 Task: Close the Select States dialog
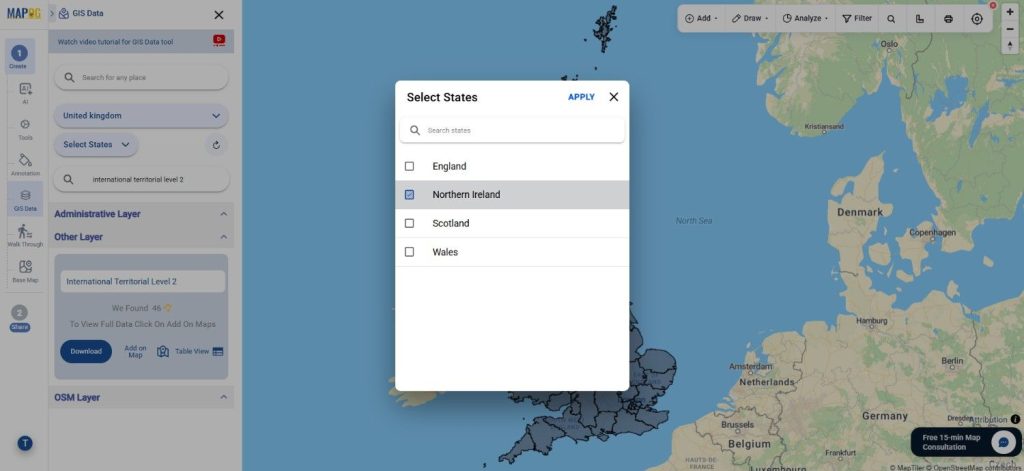(614, 97)
